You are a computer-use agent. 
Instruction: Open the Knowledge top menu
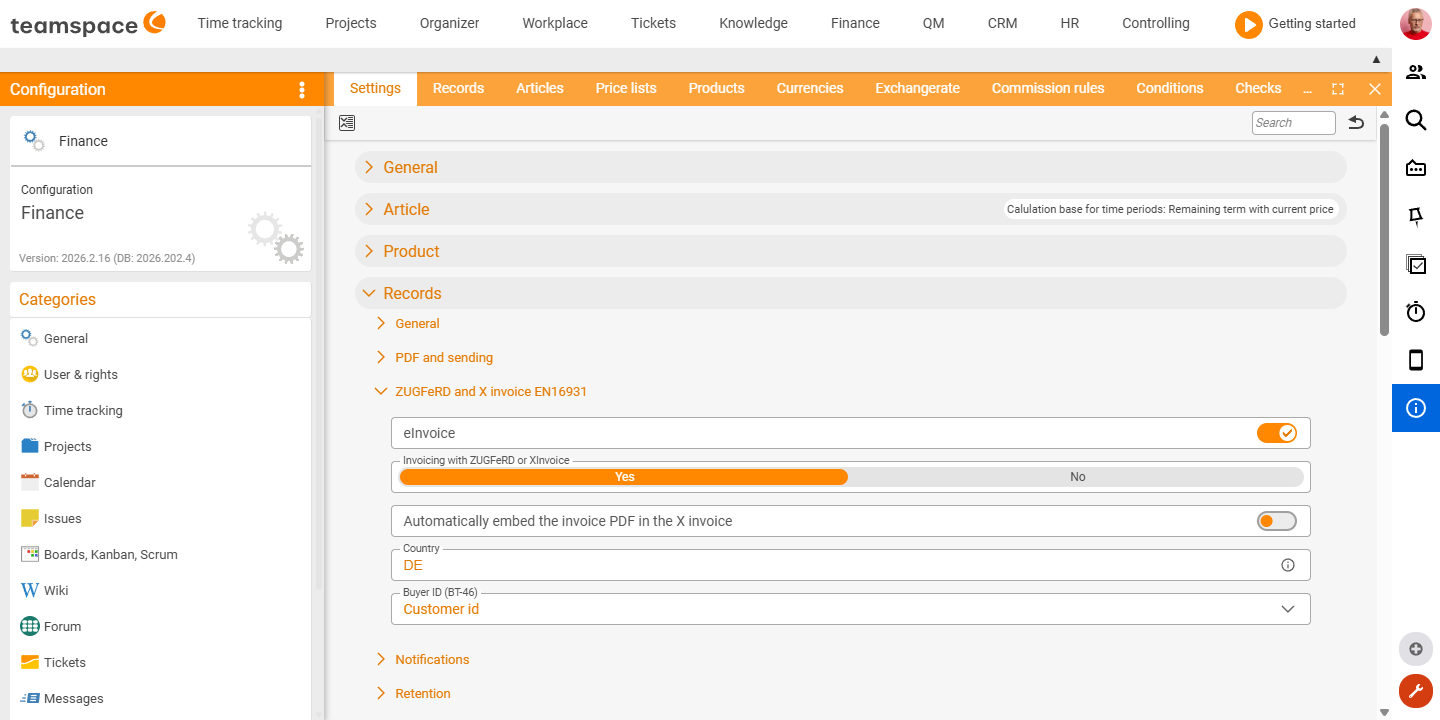753,23
